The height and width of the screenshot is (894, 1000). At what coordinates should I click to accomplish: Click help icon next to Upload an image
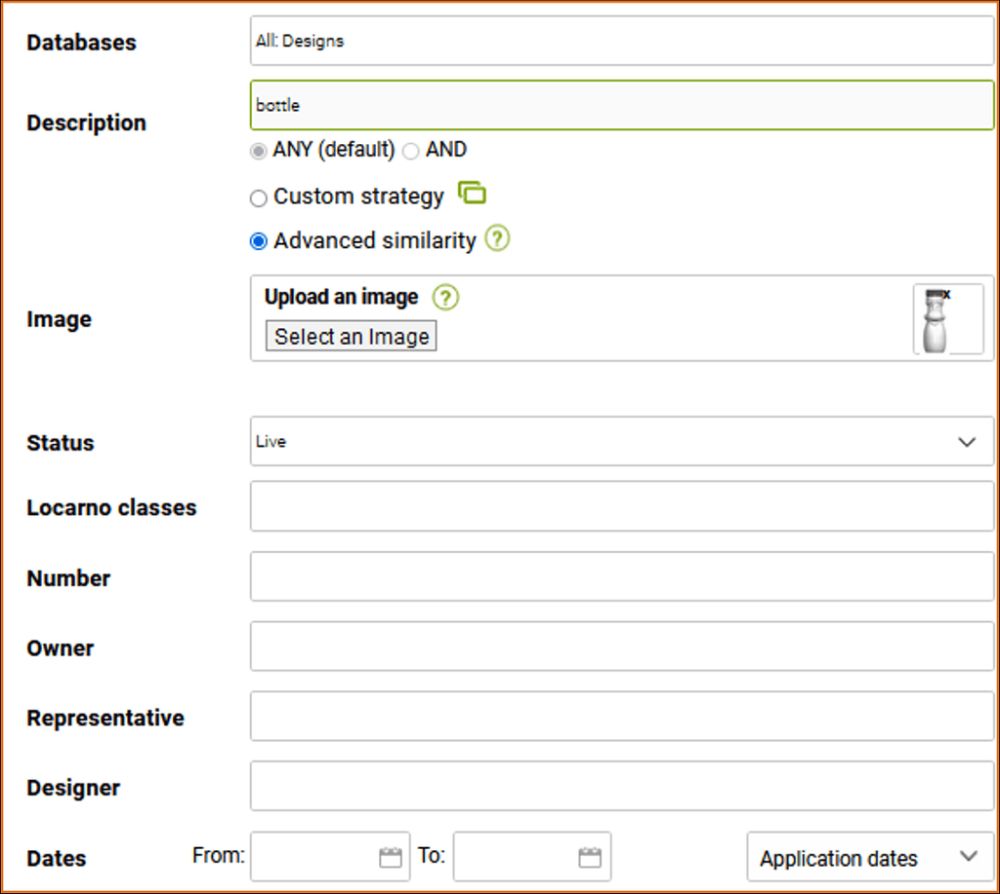pyautogui.click(x=445, y=297)
